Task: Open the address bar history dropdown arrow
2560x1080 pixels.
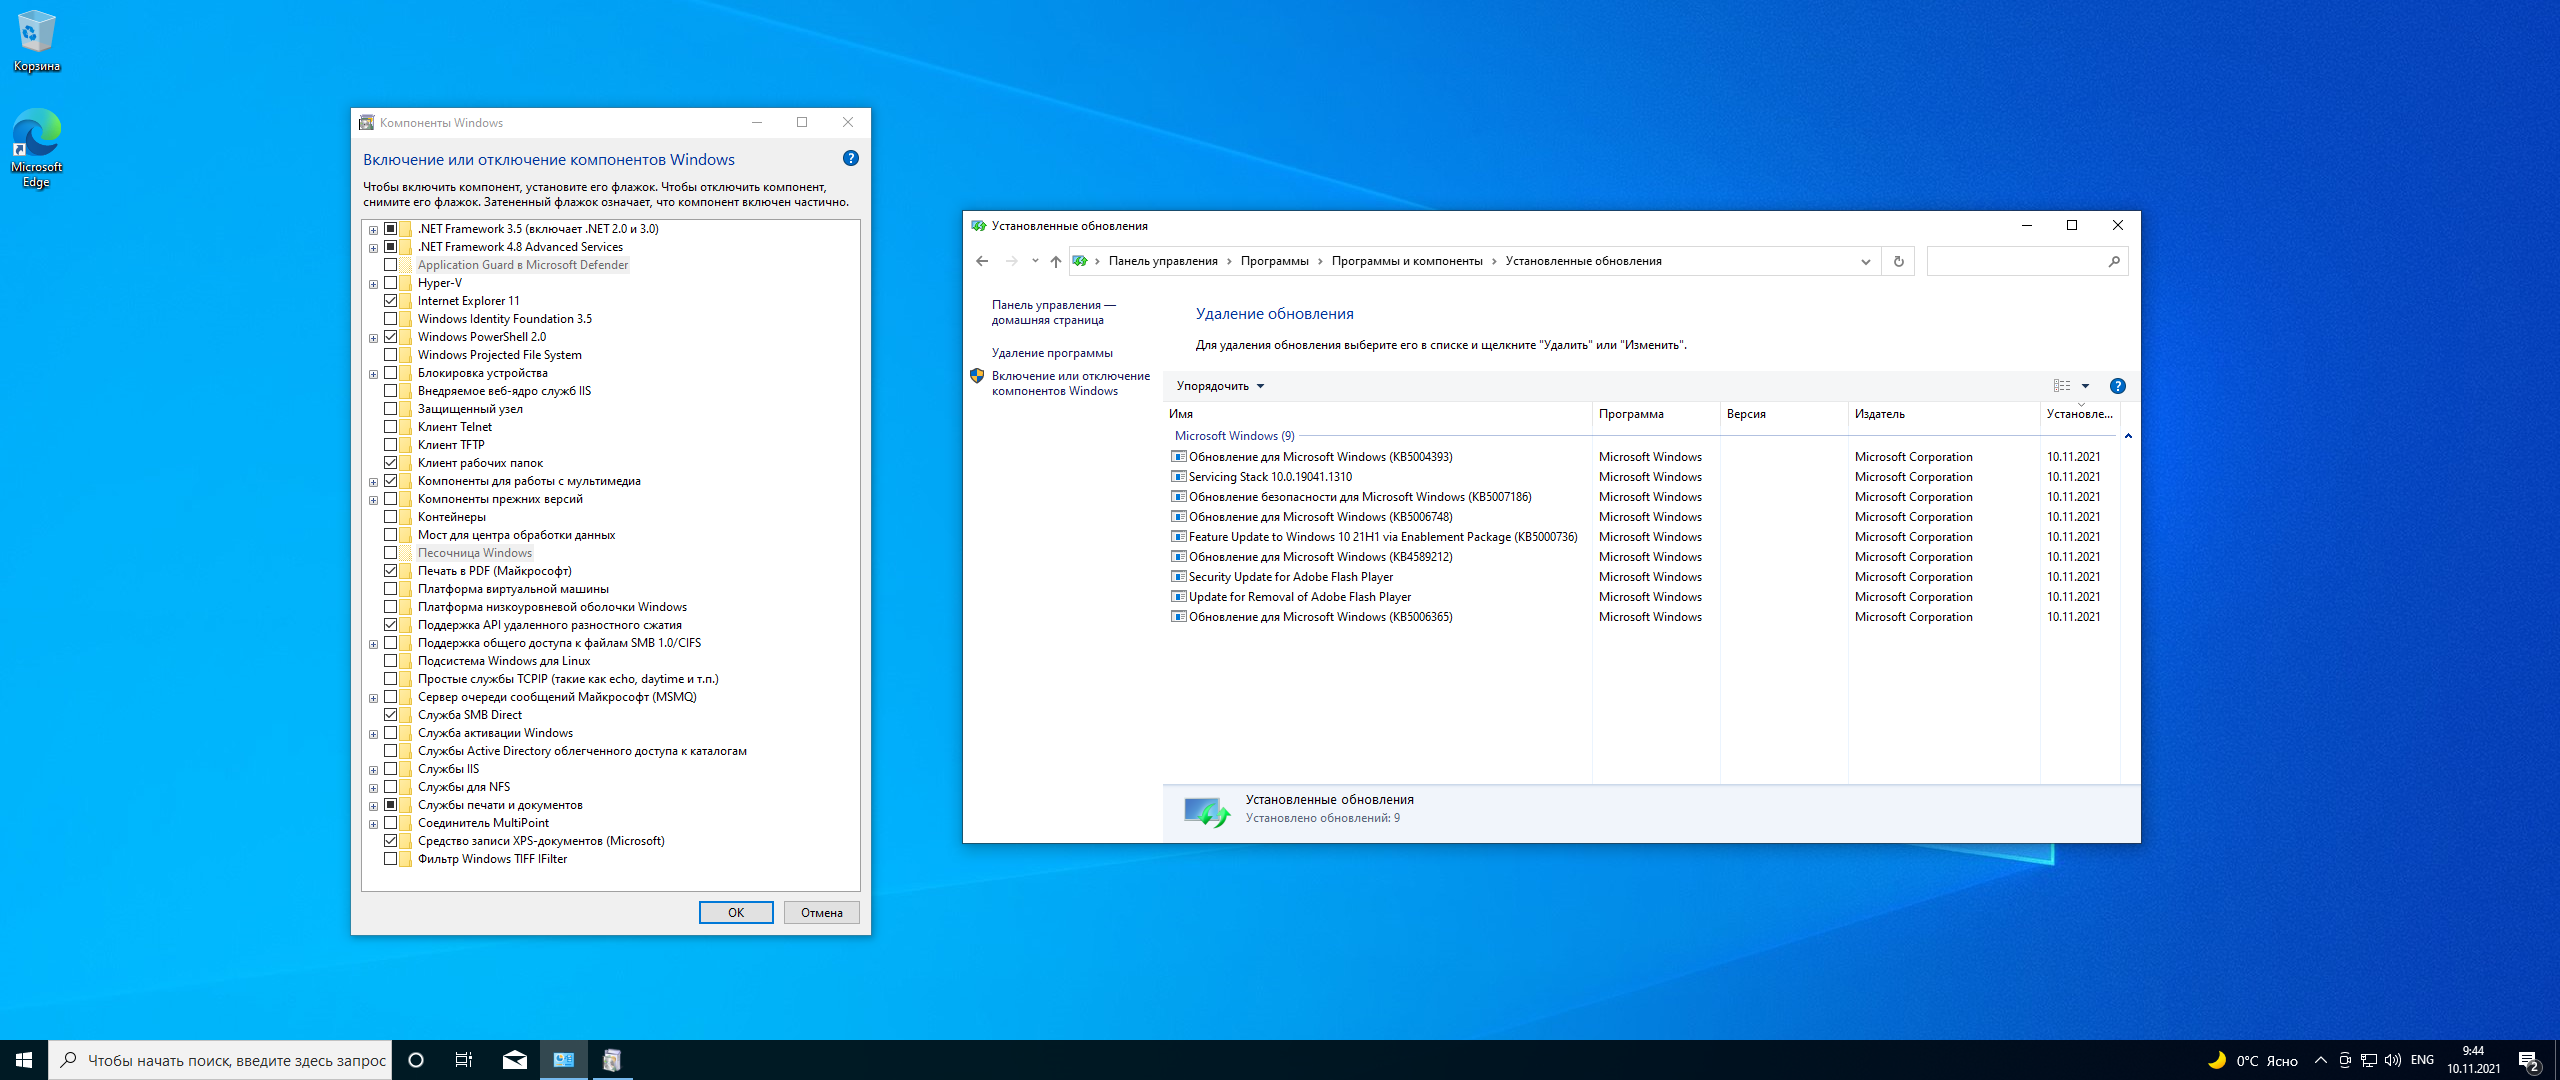Action: click(x=1865, y=261)
